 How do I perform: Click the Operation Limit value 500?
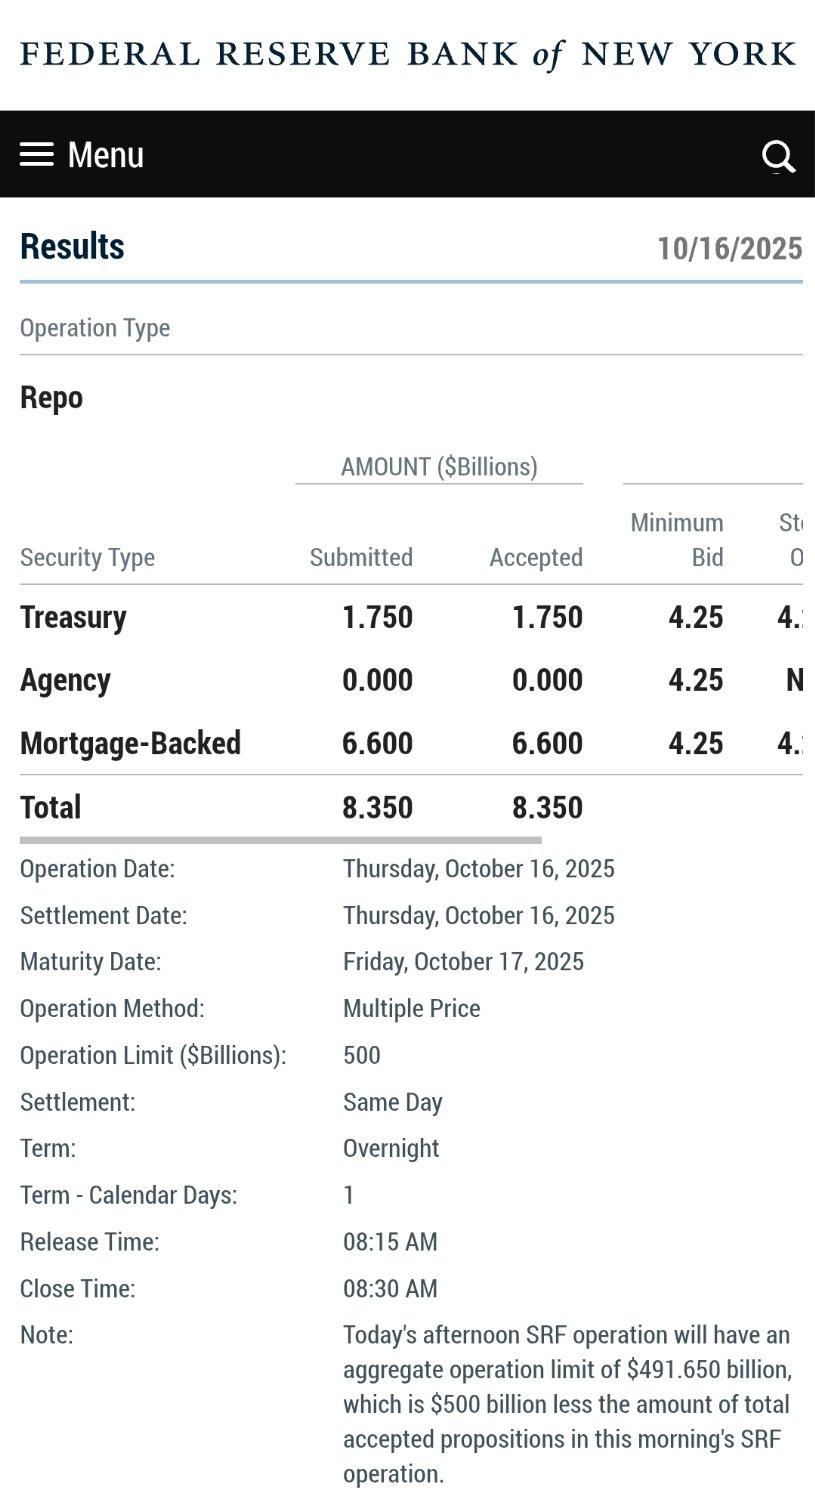click(x=361, y=1055)
